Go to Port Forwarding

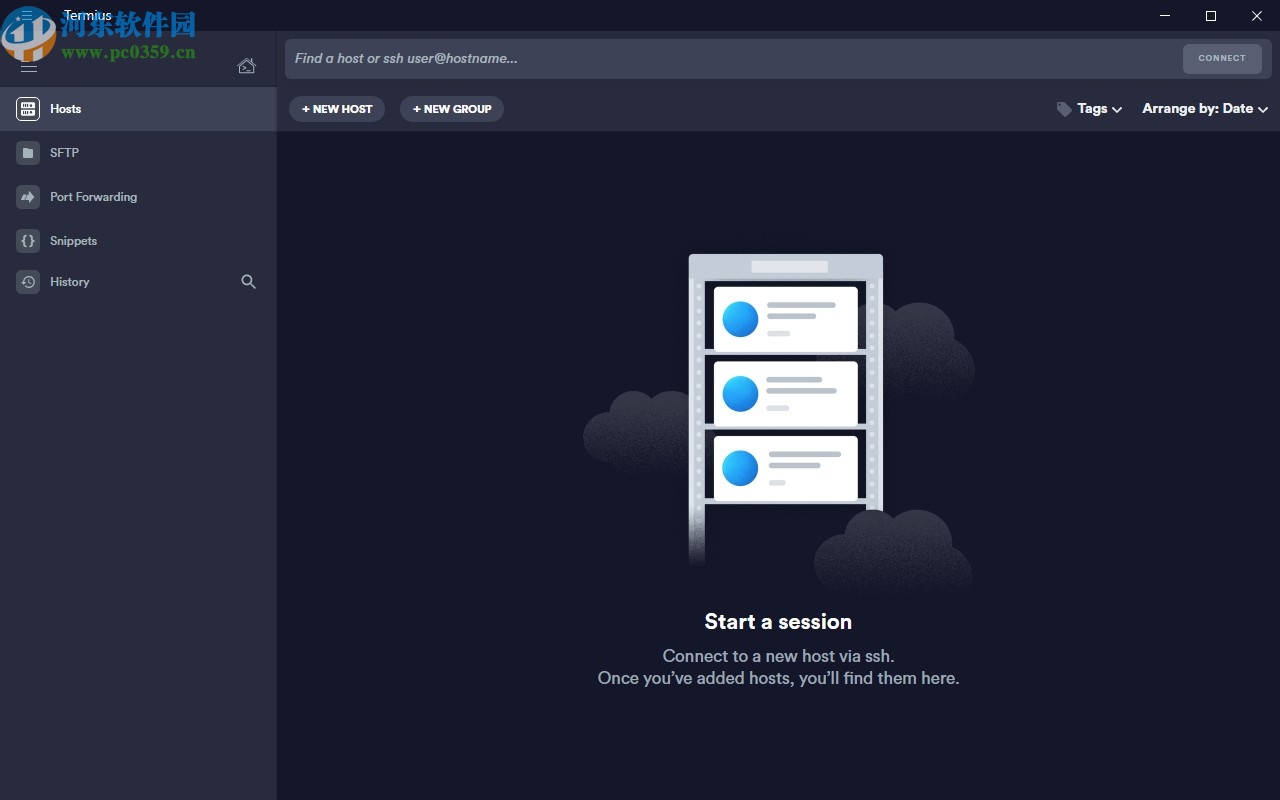pyautogui.click(x=138, y=197)
